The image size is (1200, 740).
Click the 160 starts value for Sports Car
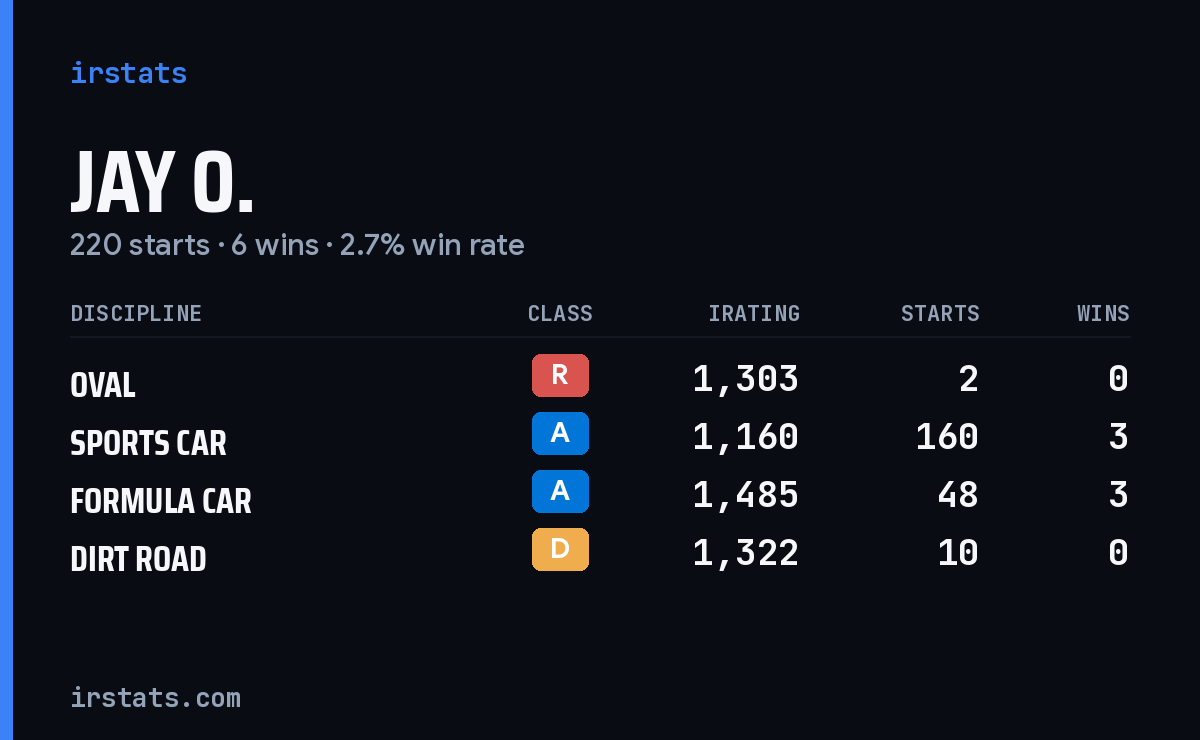coord(947,436)
